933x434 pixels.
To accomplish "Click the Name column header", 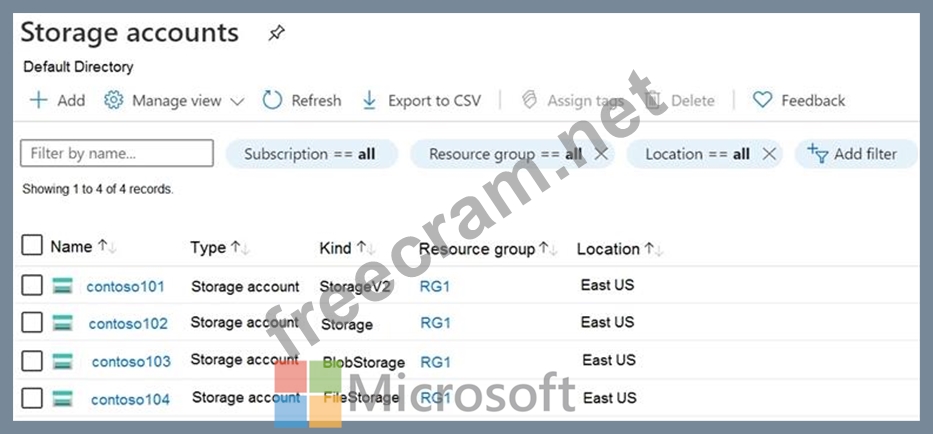I will coord(71,246).
